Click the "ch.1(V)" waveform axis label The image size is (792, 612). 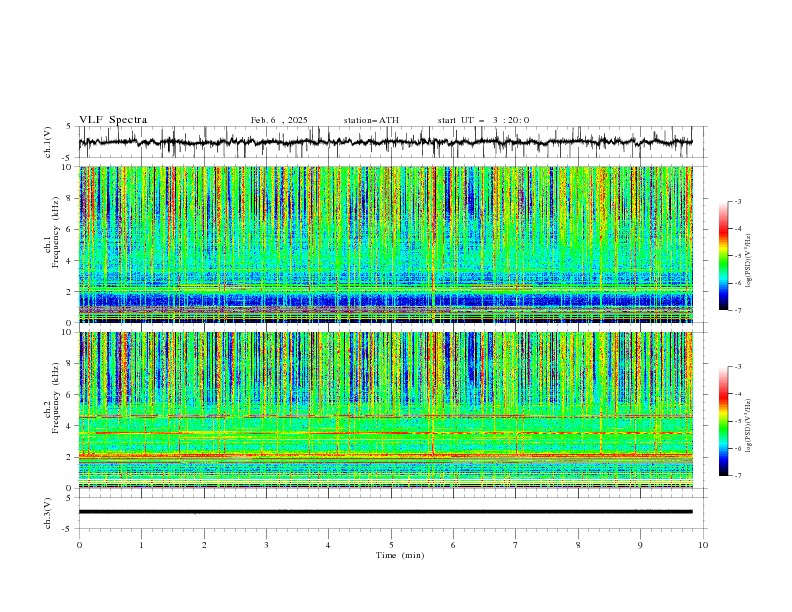[x=48, y=142]
